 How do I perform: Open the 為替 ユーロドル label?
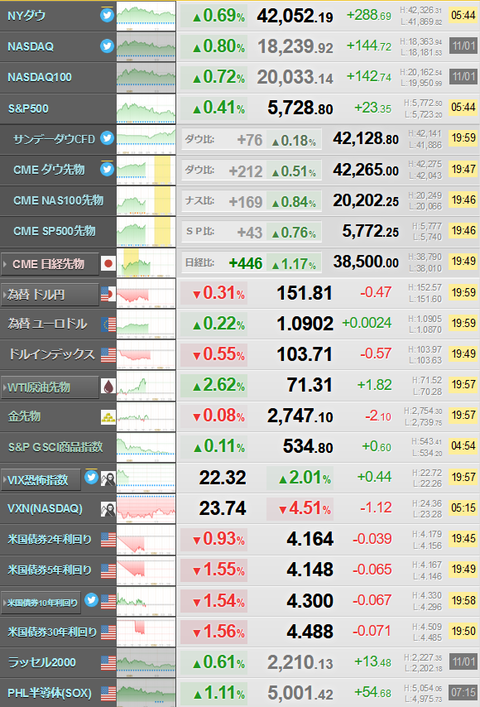[x=47, y=324]
